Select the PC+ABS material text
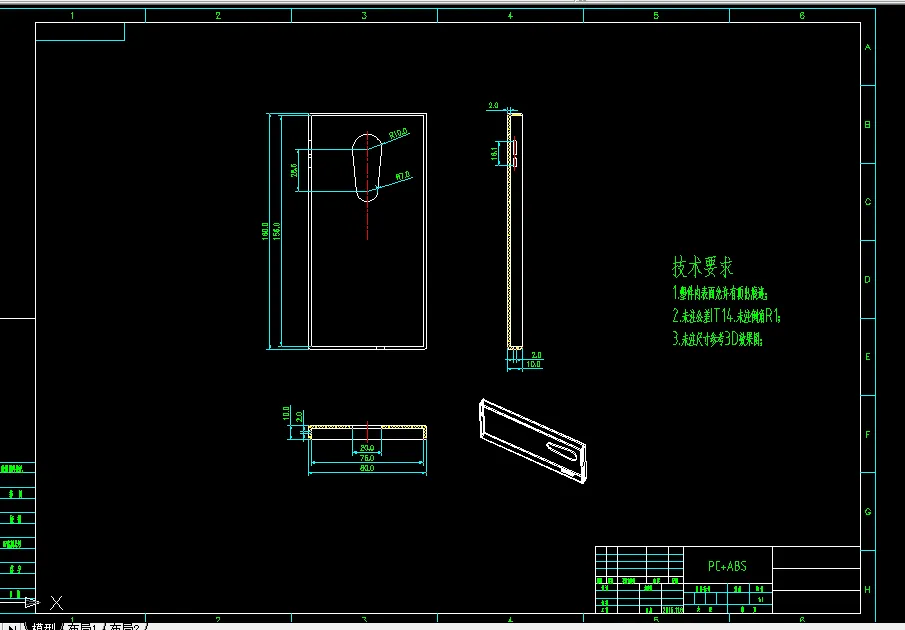Screen dimensions: 905x630 pyautogui.click(x=727, y=566)
